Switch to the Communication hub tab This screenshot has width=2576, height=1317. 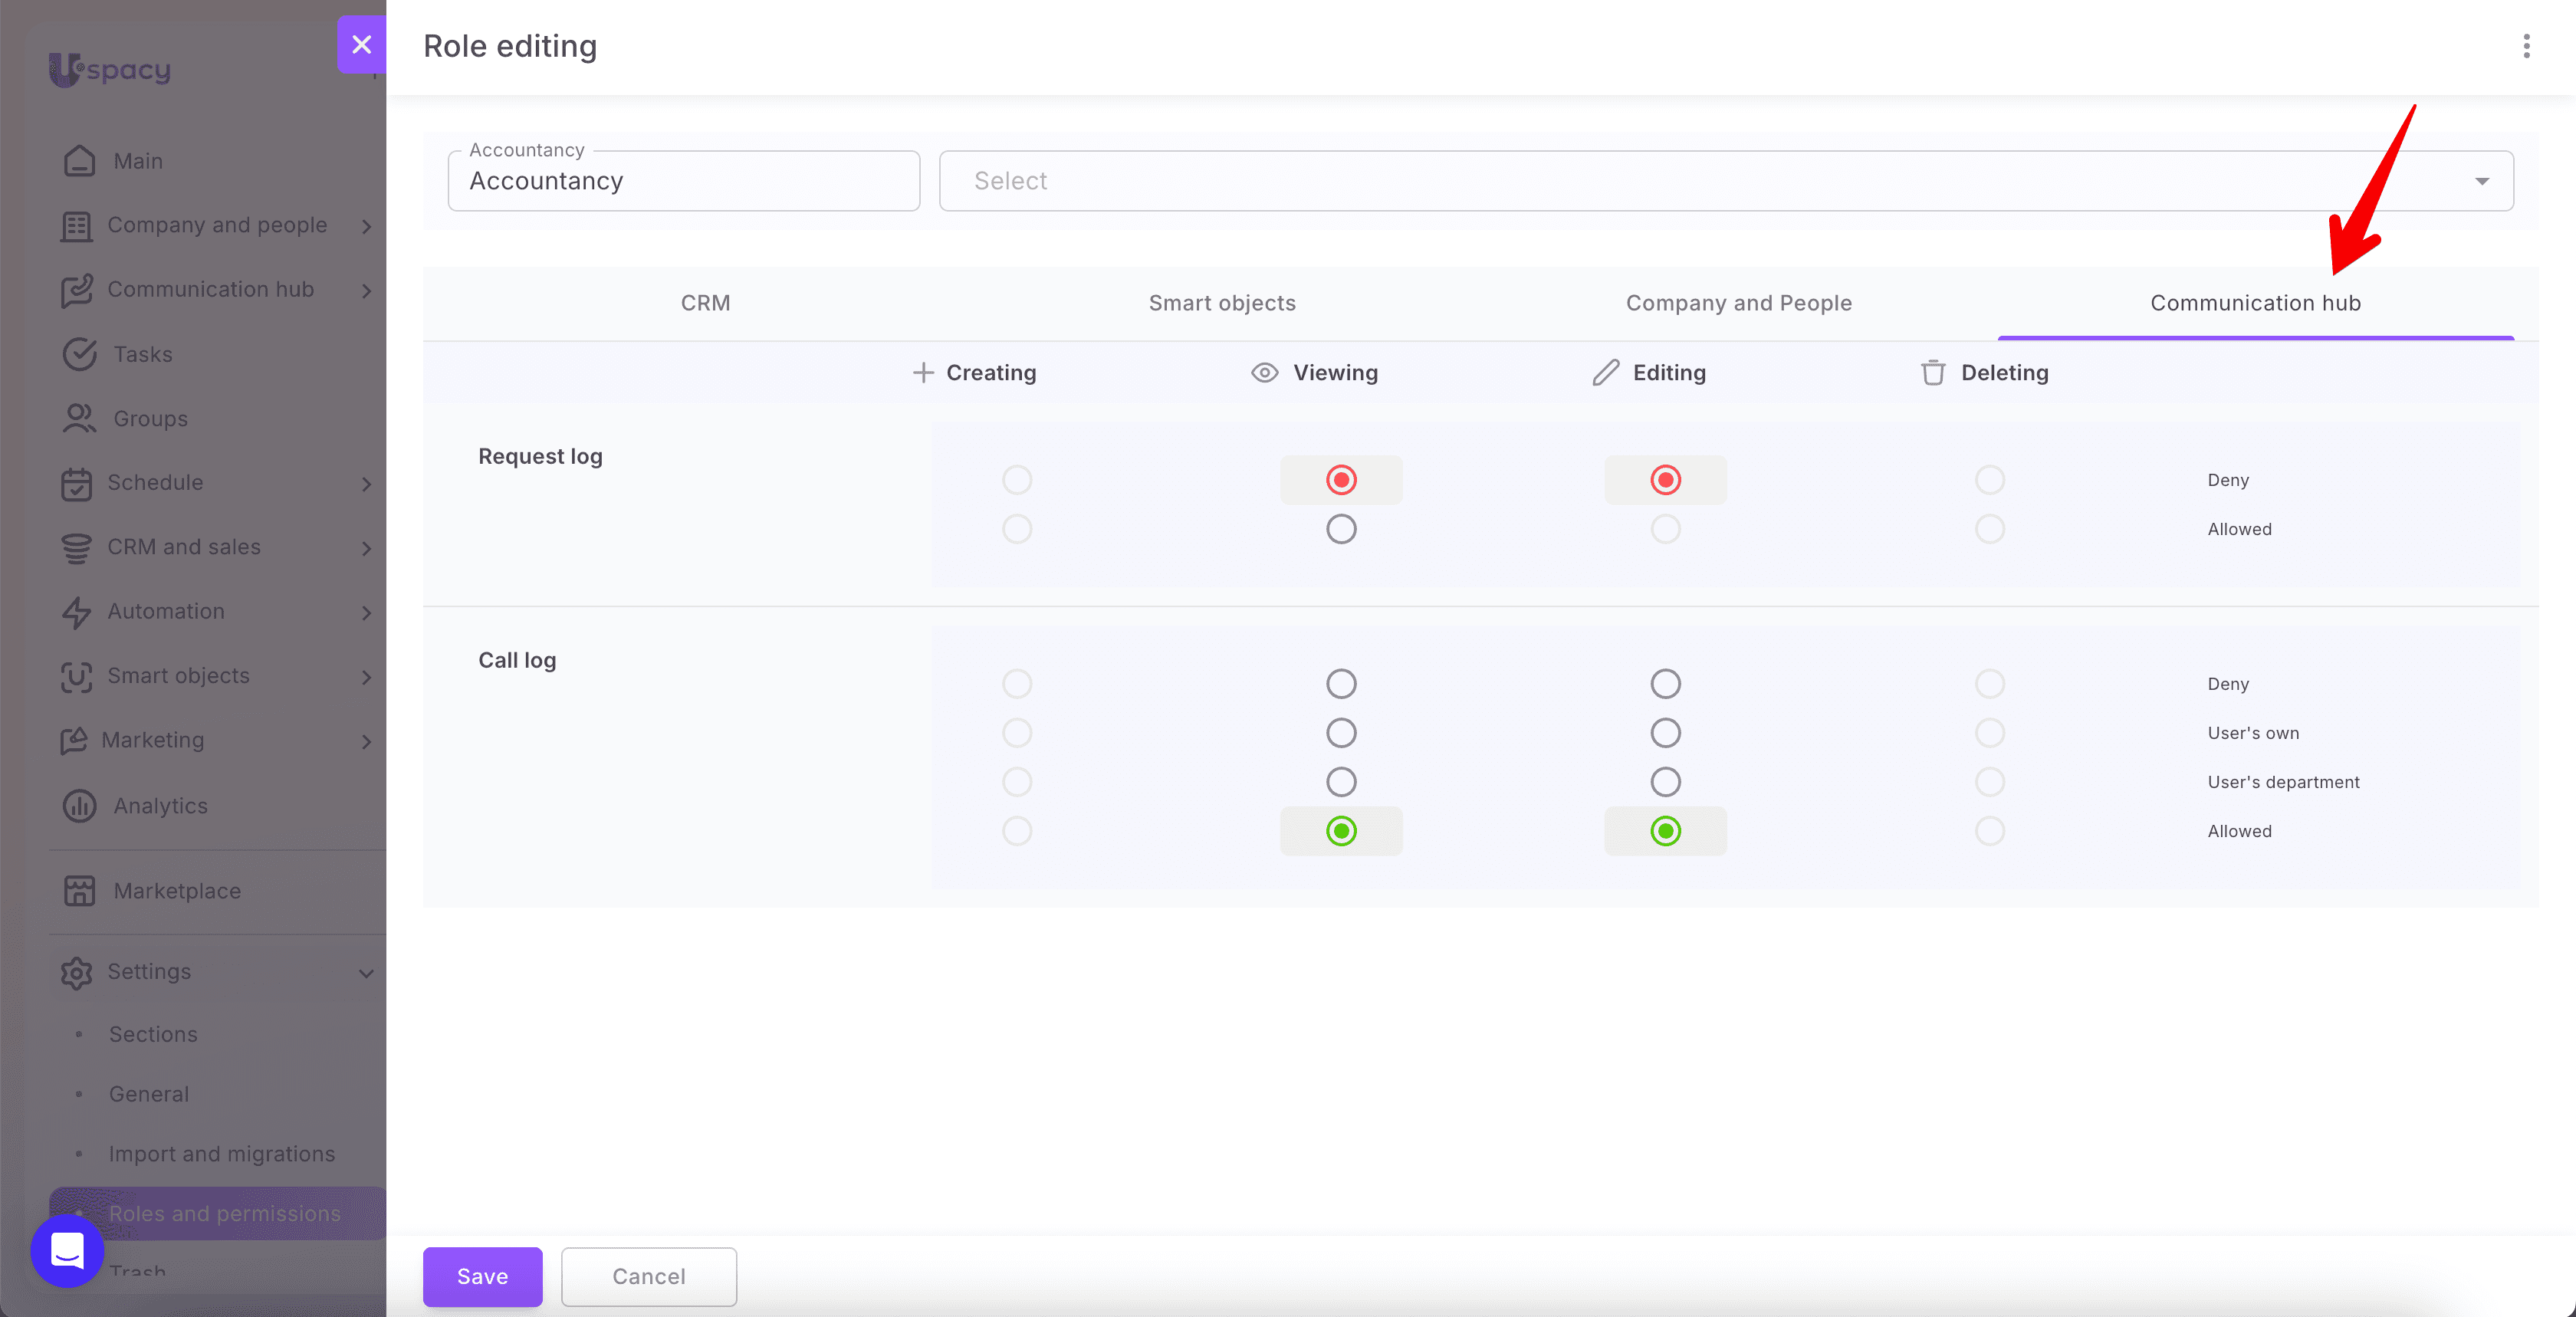(2255, 303)
